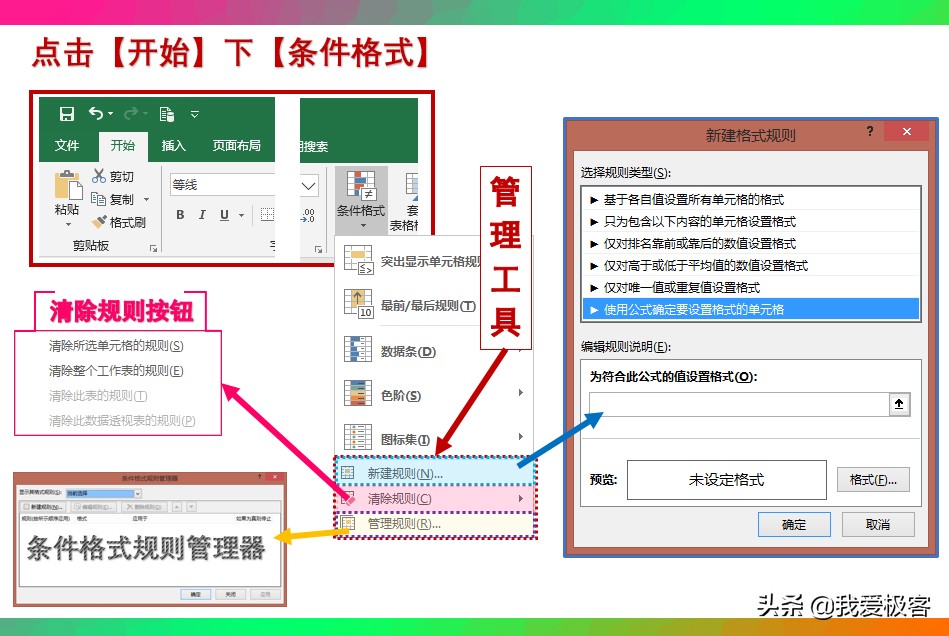
Task: Click the 未设定格式 preview box
Action: 726,480
